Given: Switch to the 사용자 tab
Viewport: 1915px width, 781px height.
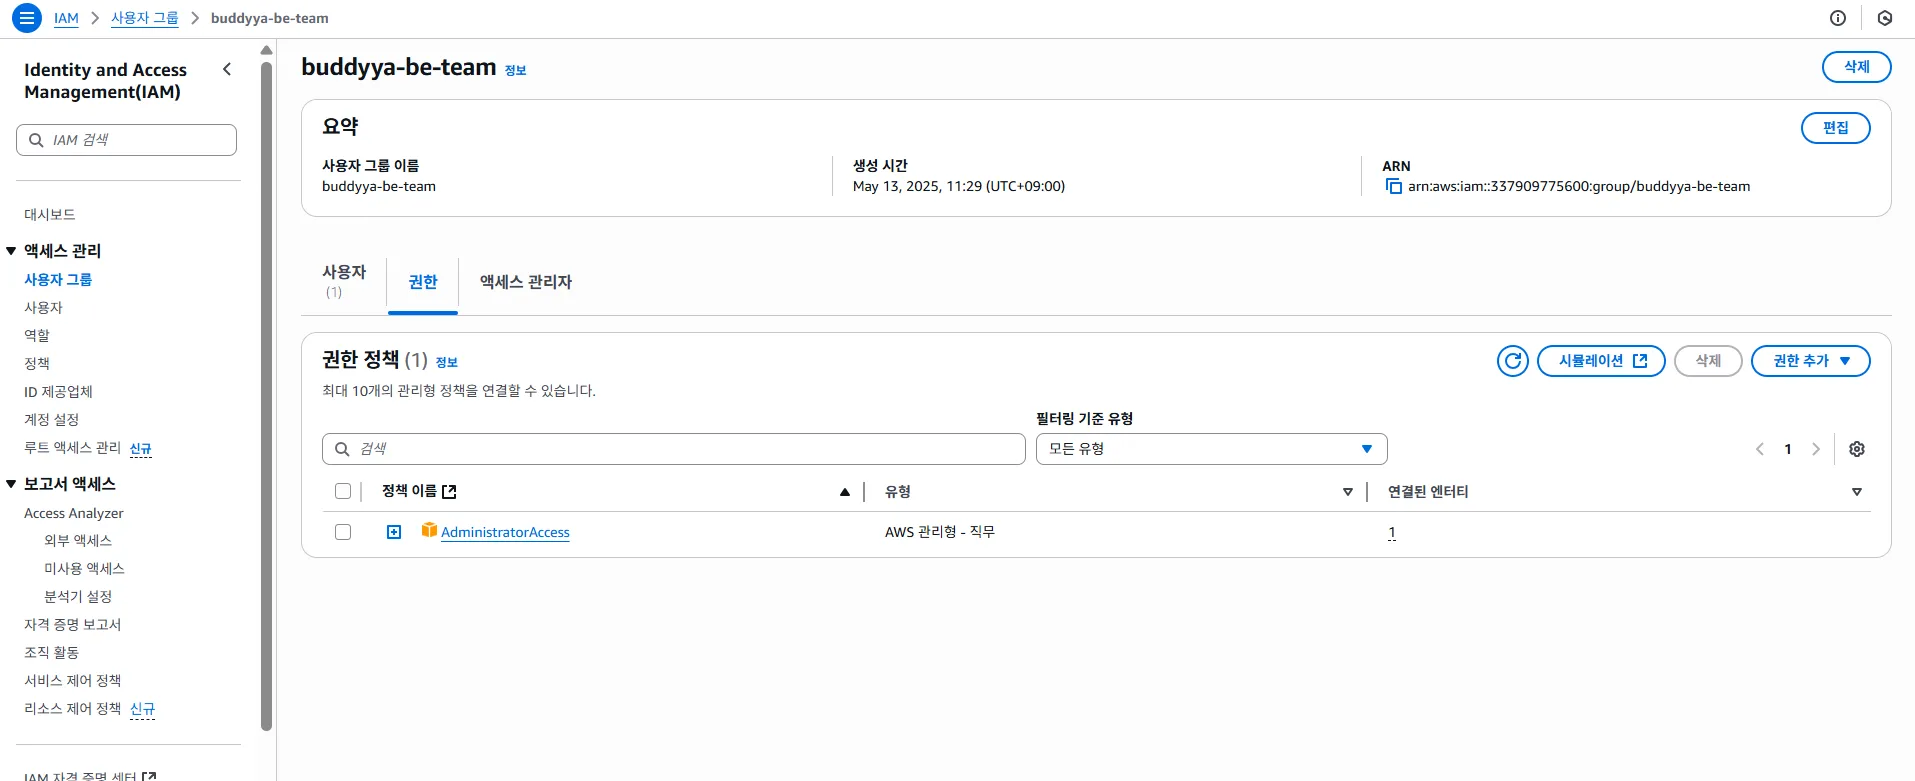Looking at the screenshot, I should click(x=344, y=281).
